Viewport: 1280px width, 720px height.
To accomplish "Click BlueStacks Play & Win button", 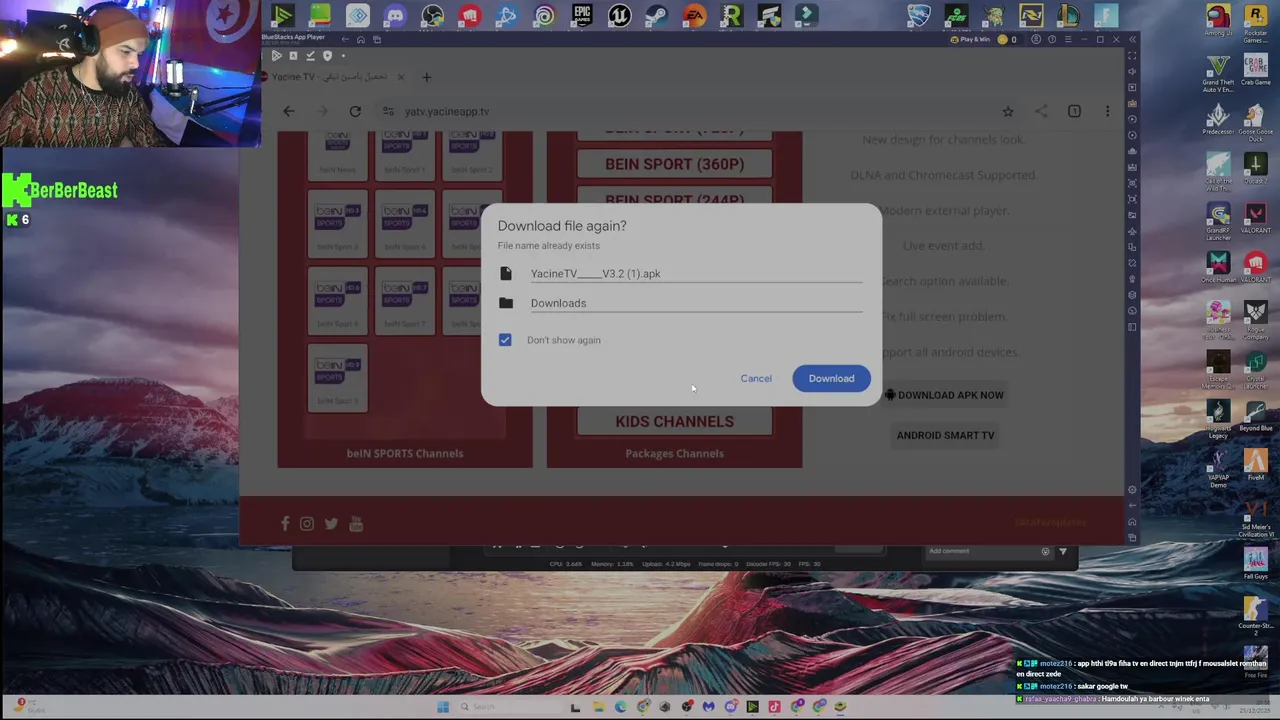I will pyautogui.click(x=970, y=39).
